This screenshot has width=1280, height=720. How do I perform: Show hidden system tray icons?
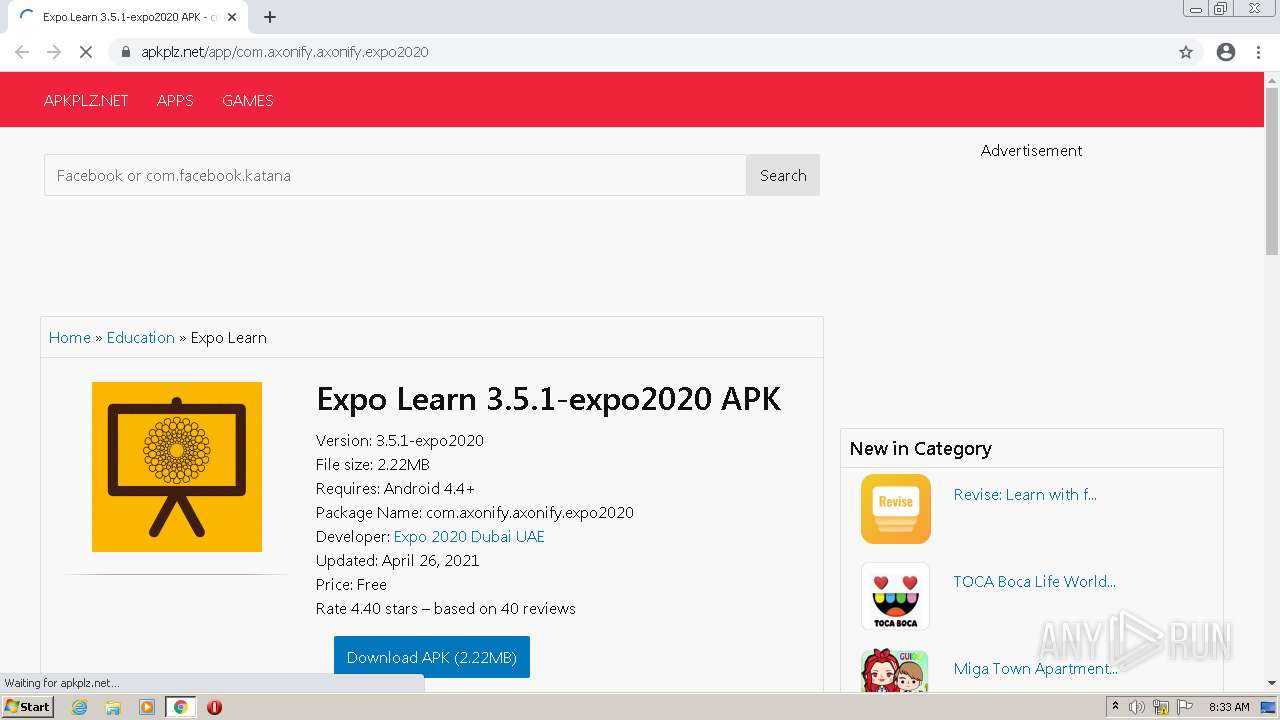[x=1115, y=707]
